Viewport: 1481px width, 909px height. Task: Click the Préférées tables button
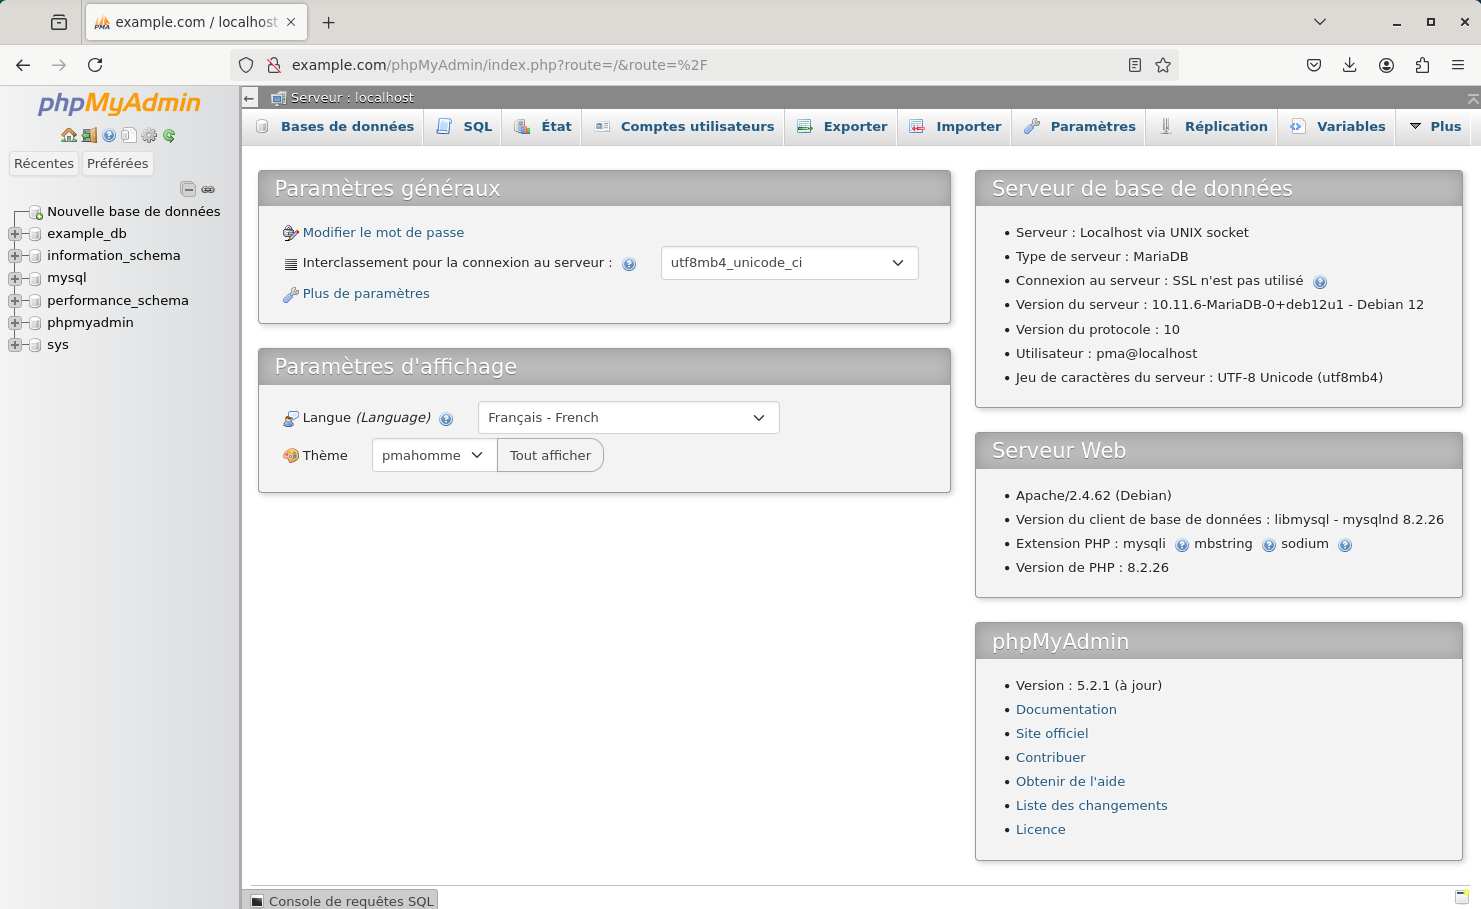tap(118, 163)
